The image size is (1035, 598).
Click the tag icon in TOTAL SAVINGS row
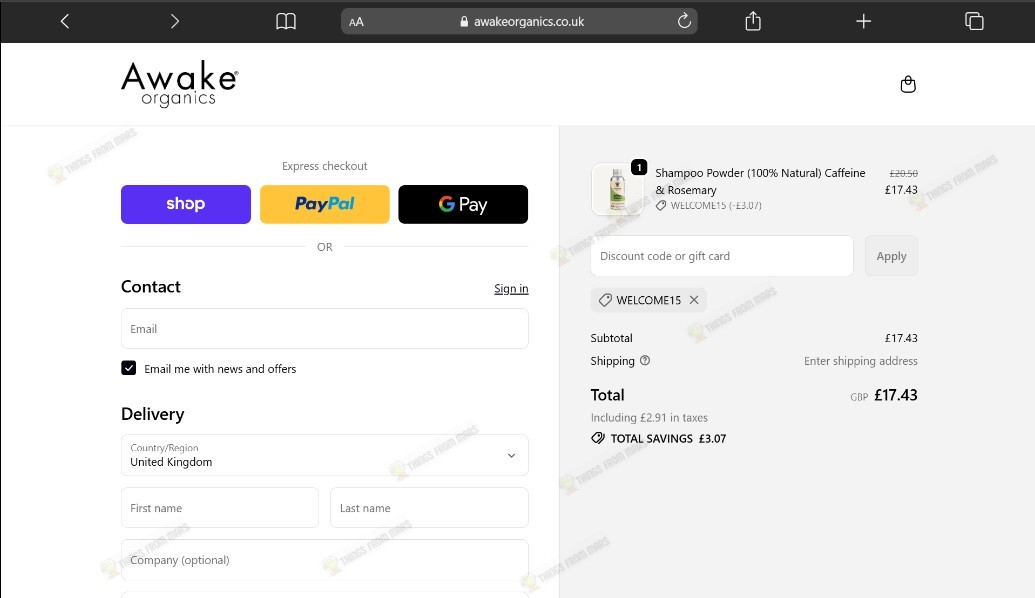[598, 438]
